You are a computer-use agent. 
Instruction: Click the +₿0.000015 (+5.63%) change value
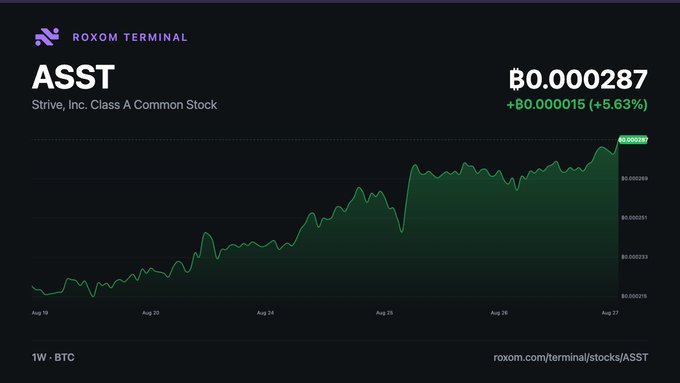coord(577,105)
